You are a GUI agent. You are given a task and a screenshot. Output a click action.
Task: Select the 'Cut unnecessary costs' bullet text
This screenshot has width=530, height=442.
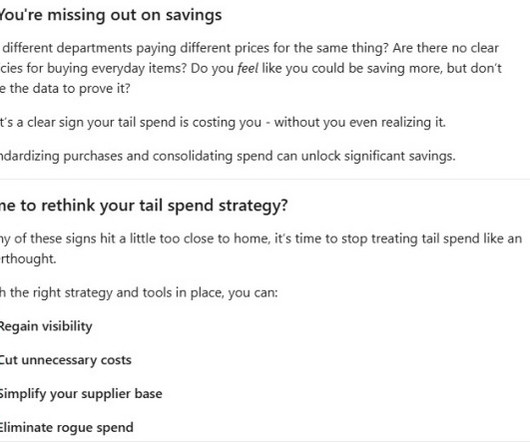tap(65, 360)
